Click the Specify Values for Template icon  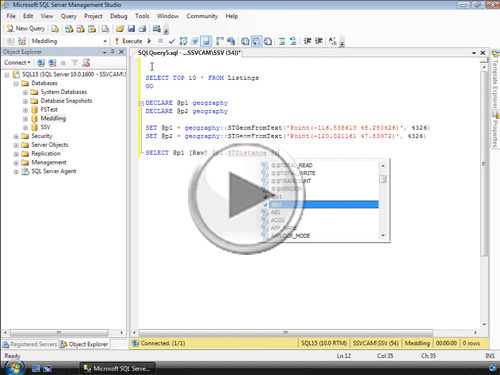click(x=332, y=41)
